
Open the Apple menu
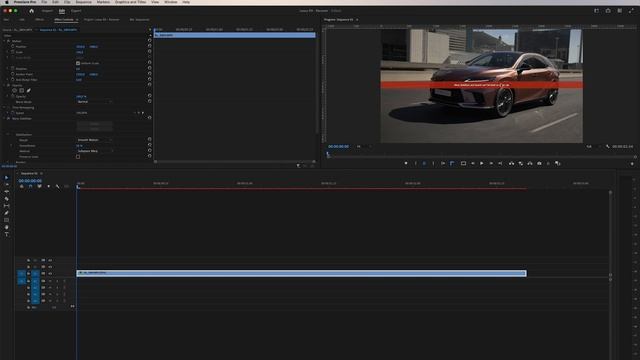(x=7, y=2)
